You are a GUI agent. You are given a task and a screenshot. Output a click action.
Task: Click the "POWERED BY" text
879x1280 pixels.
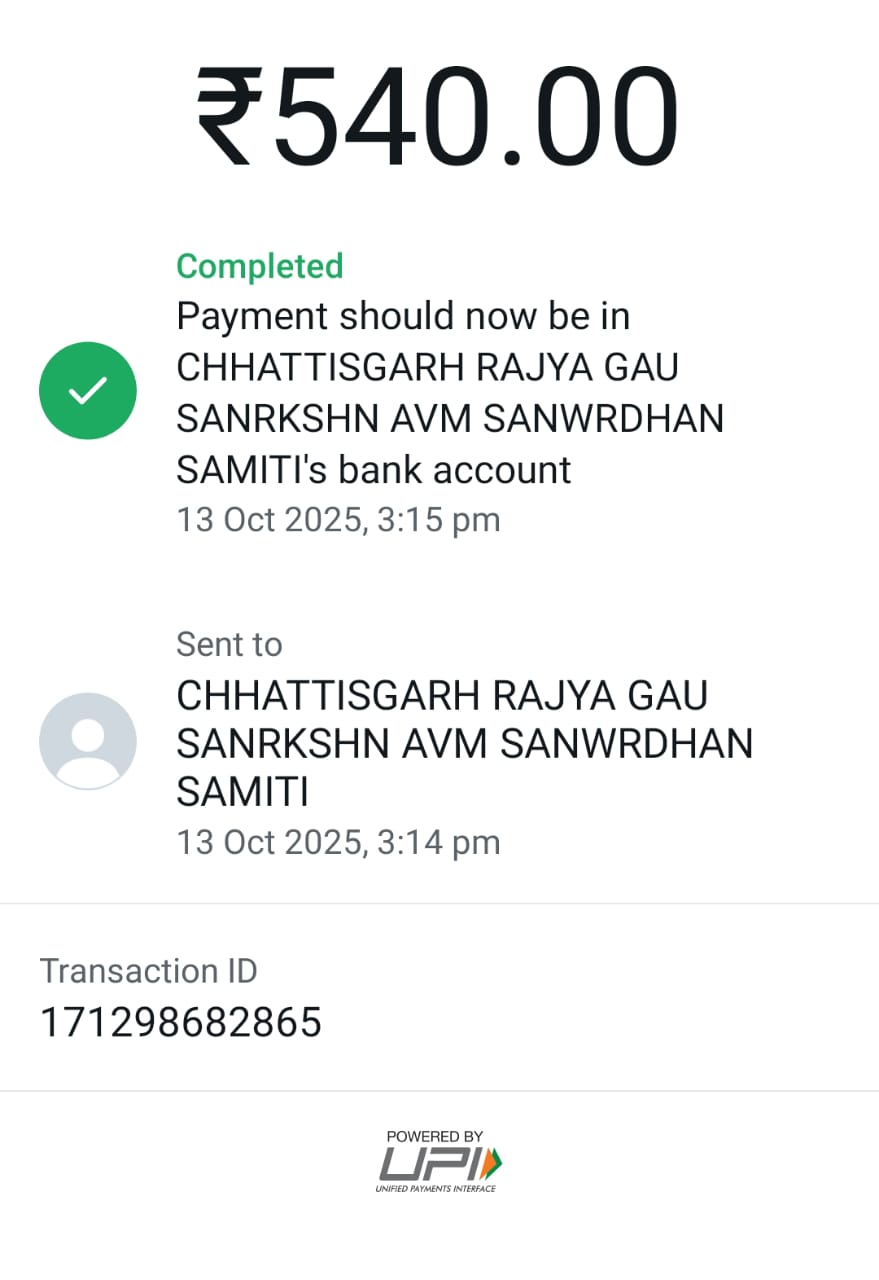tap(435, 1136)
